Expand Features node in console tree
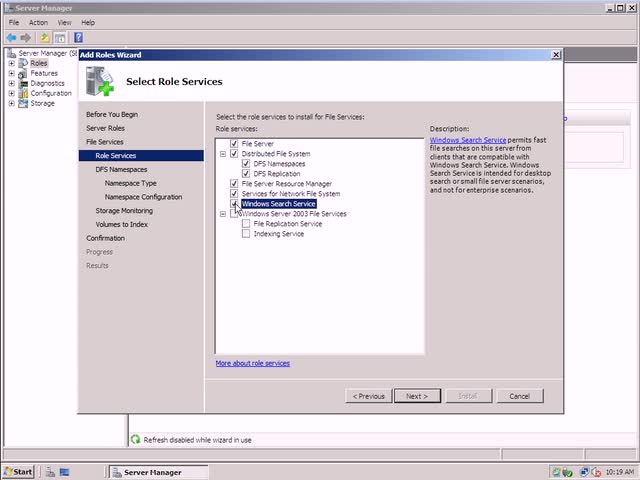The height and width of the screenshot is (480, 640). click(x=11, y=73)
